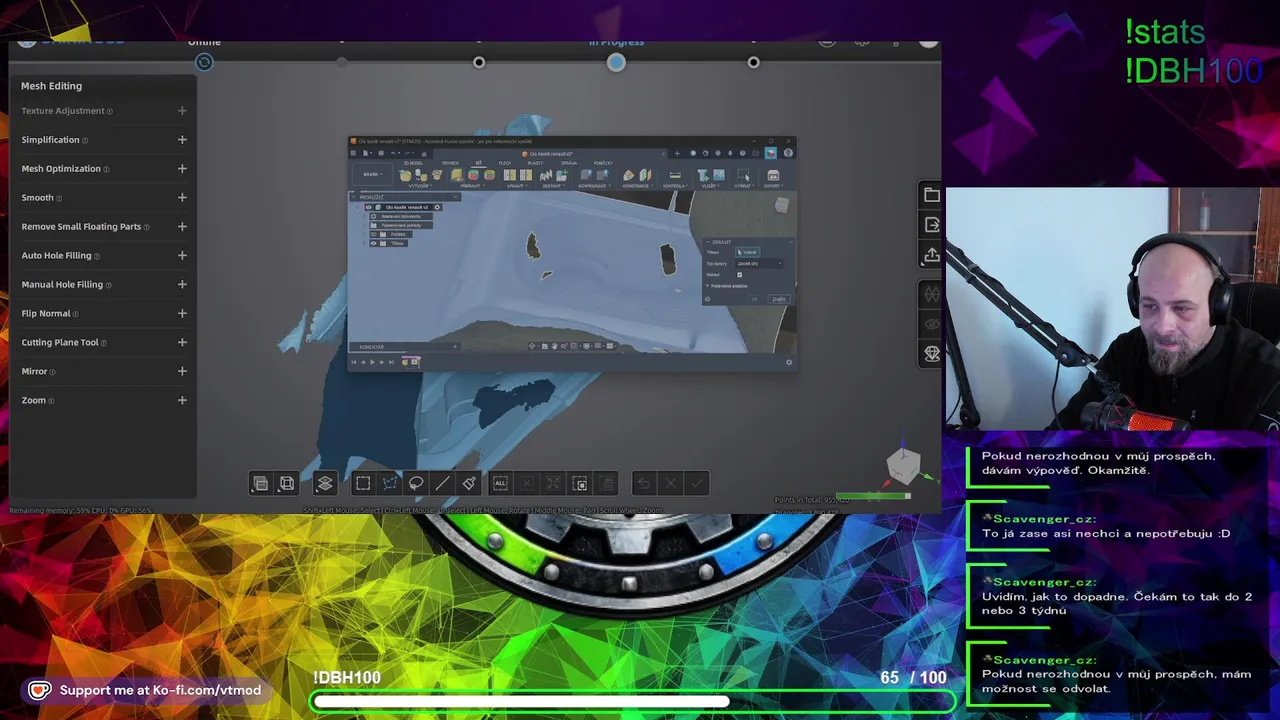The height and width of the screenshot is (720, 1280).
Task: Click the Select ALL icon in bottom toolbar
Action: pyautogui.click(x=500, y=484)
